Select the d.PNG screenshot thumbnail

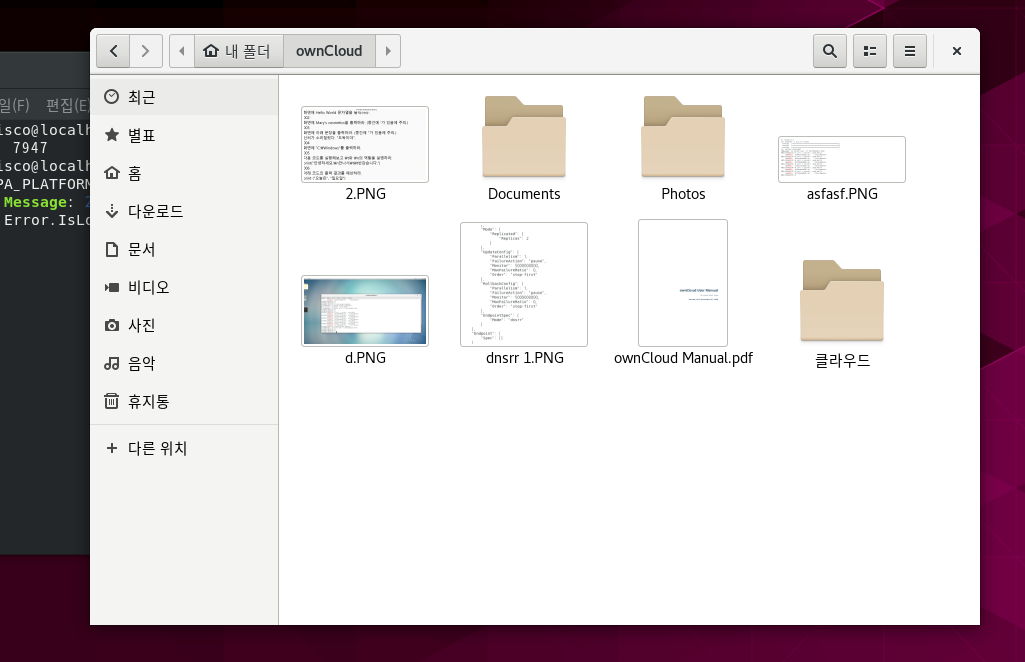click(x=365, y=311)
